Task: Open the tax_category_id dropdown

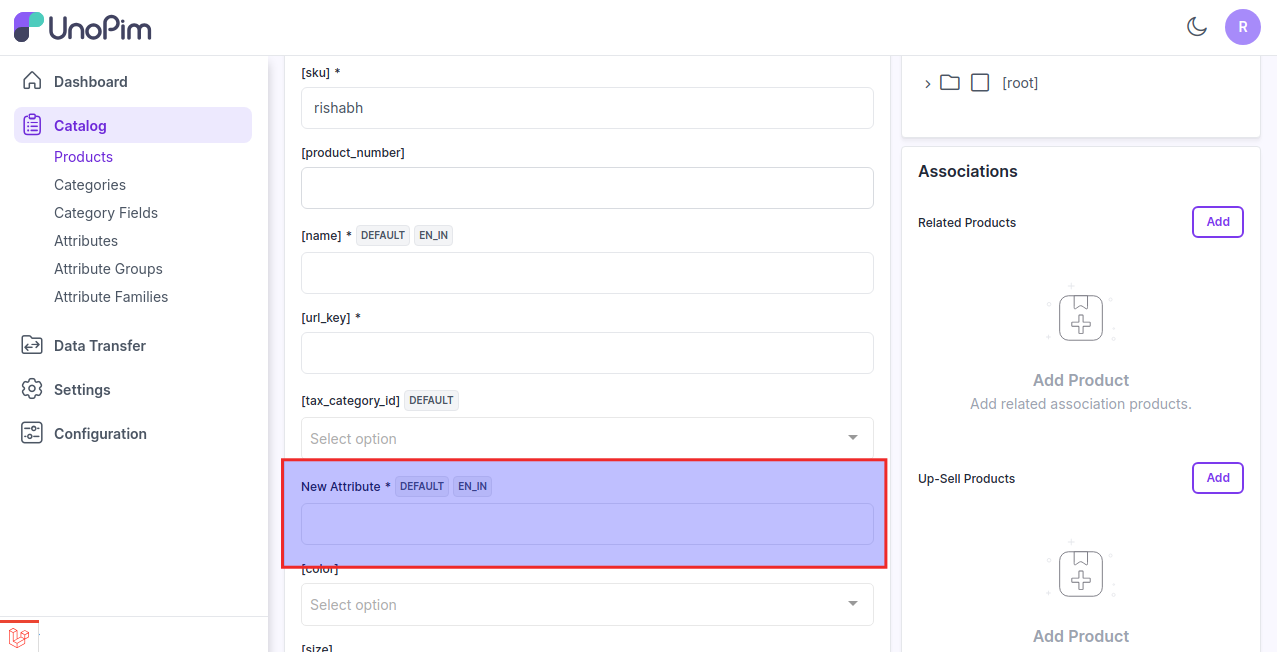Action: coord(587,438)
